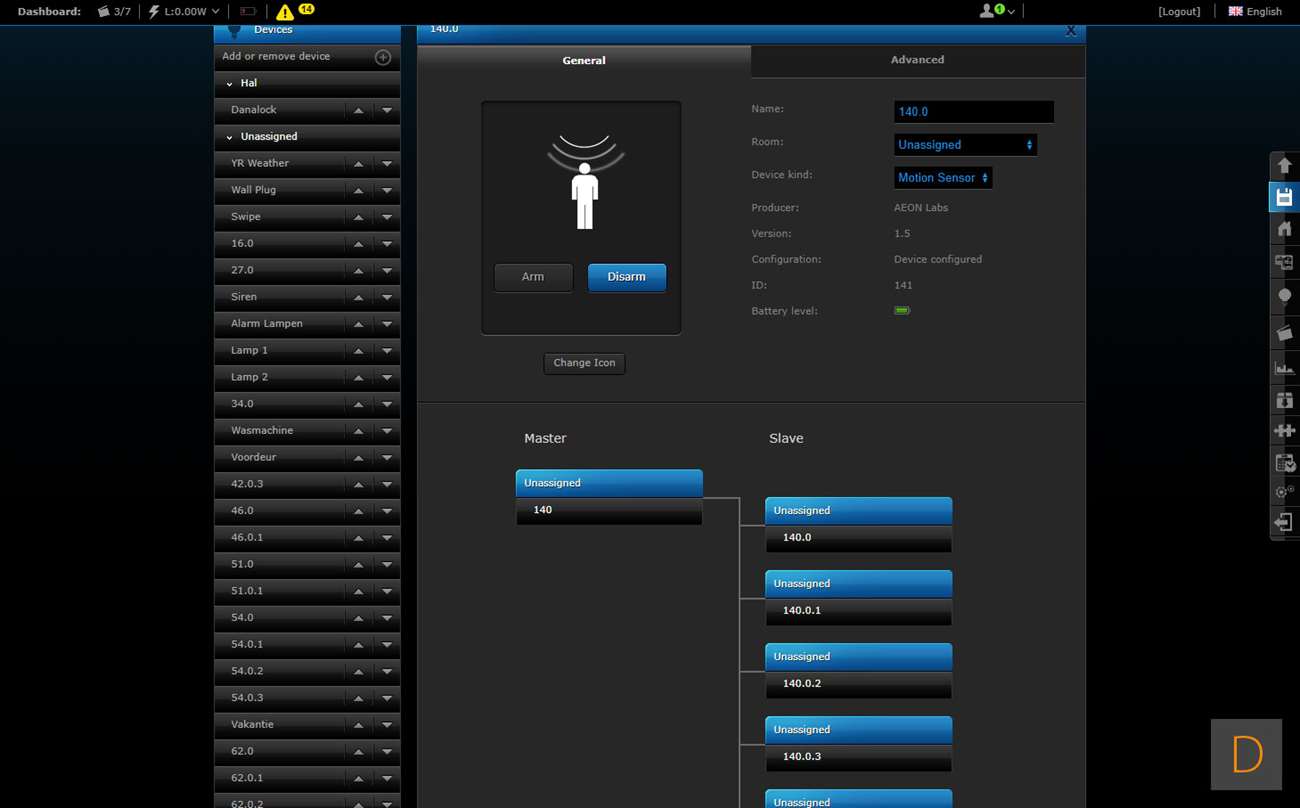Open the plugins puzzle piece sidebar icon
This screenshot has width=1300, height=808.
[x=1285, y=430]
